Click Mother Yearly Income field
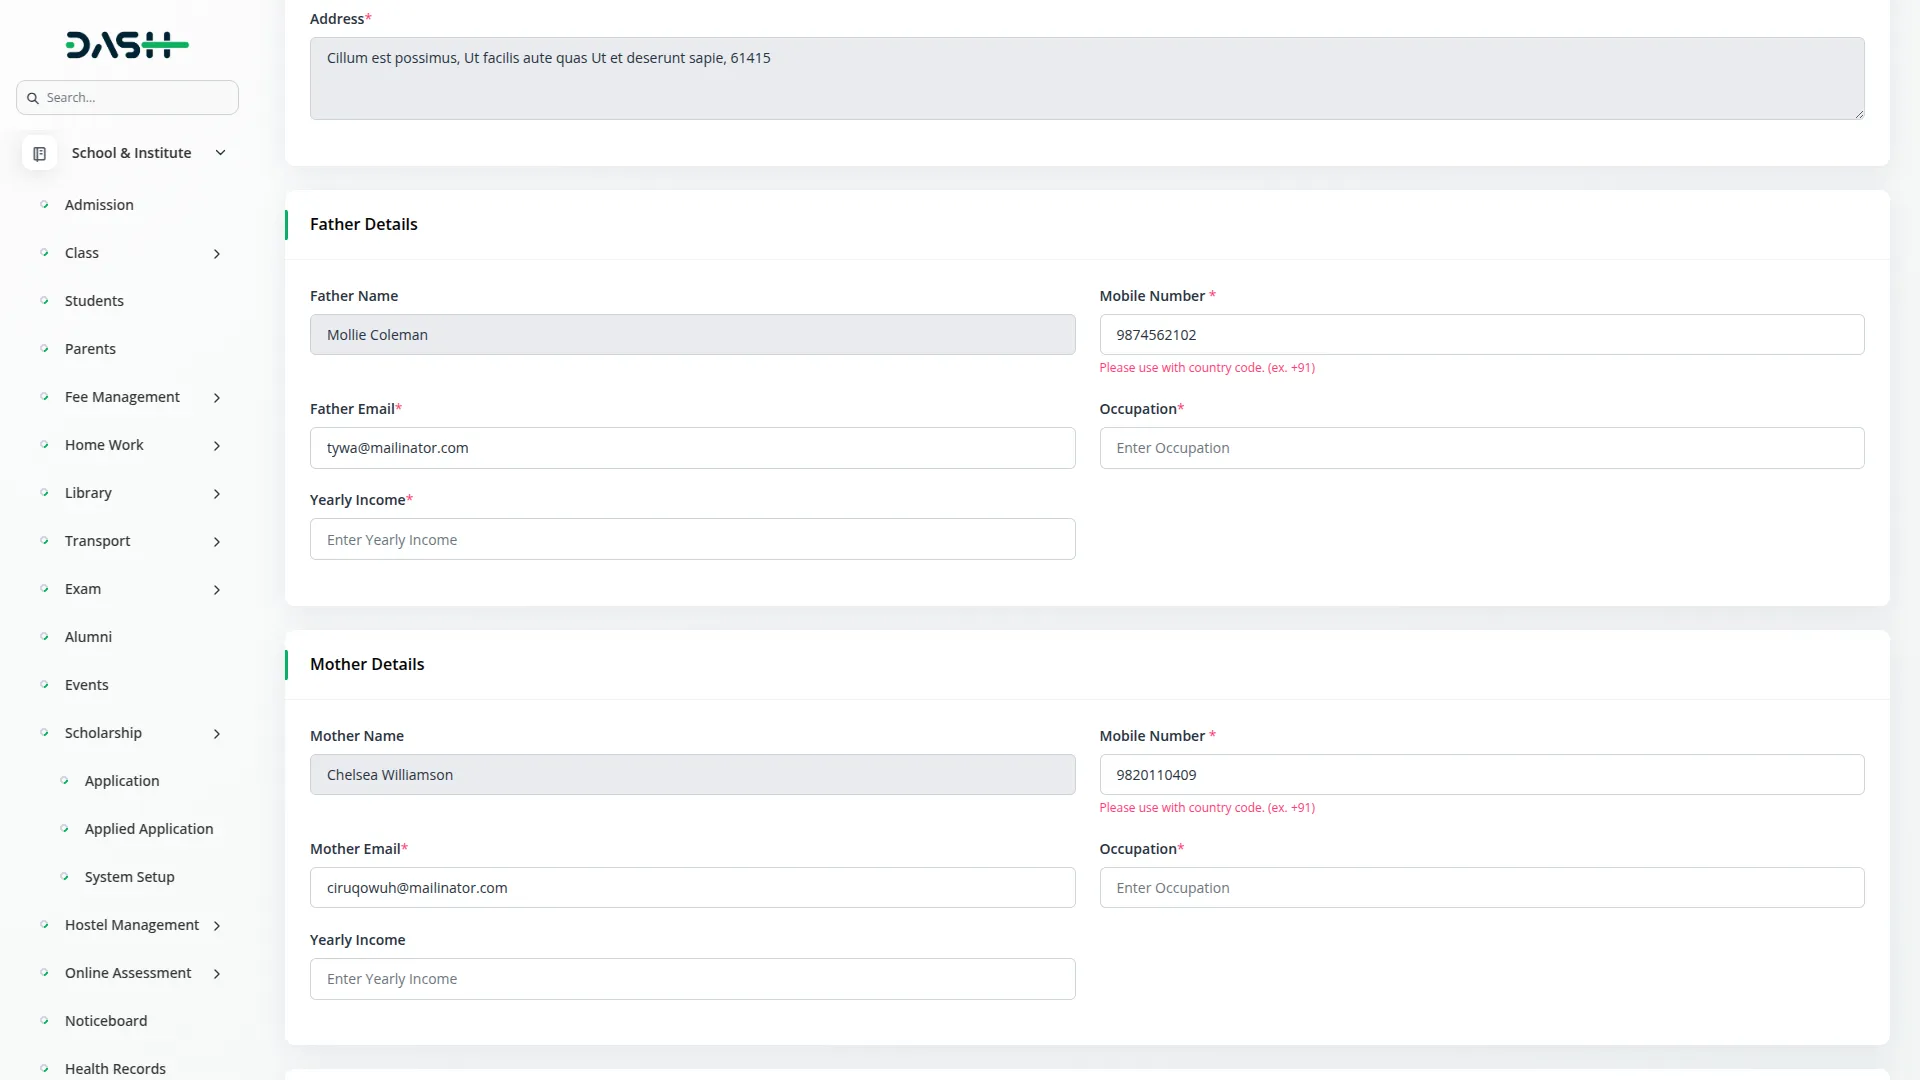The height and width of the screenshot is (1080, 1920). [692, 979]
